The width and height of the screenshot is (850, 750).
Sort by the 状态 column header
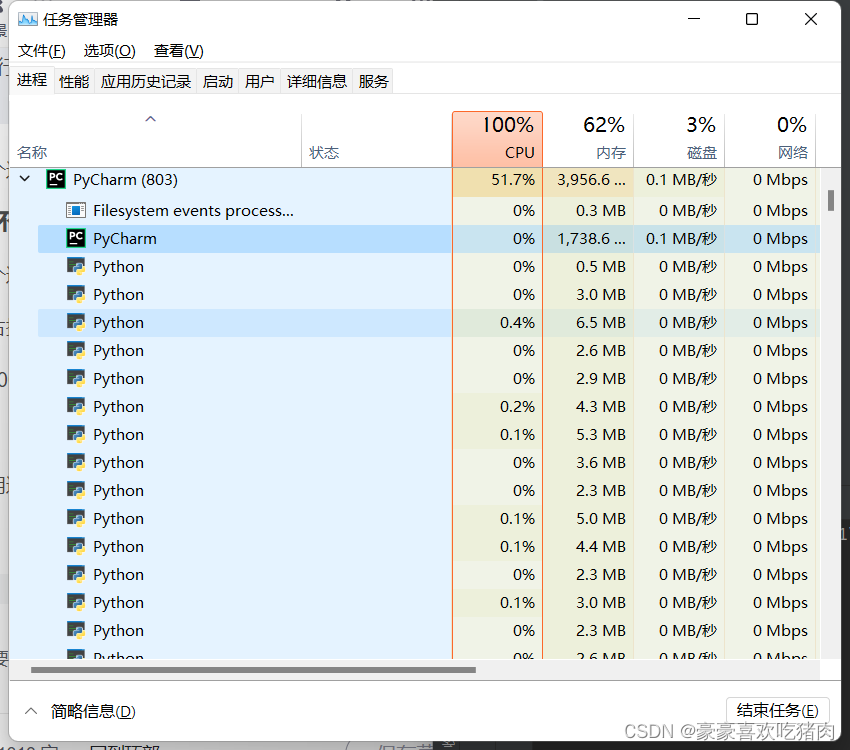coord(377,139)
